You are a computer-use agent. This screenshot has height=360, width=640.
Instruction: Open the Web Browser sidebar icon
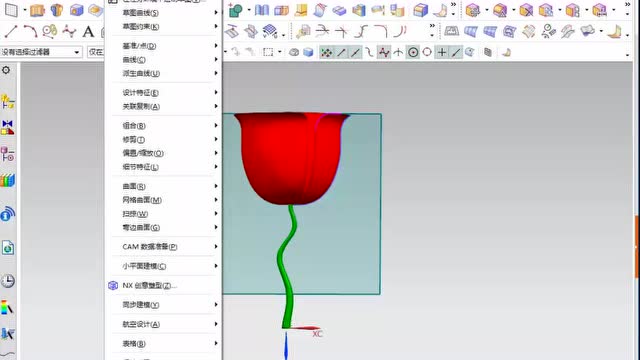pyautogui.click(x=8, y=248)
